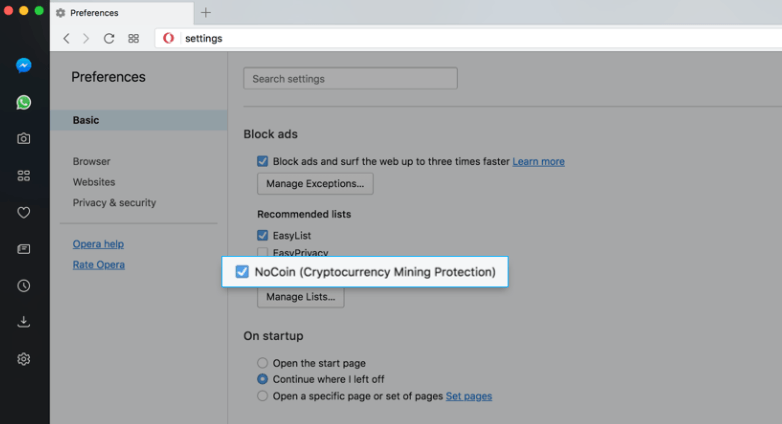This screenshot has width=782, height=424.
Task: Reload the settings page
Action: 109,38
